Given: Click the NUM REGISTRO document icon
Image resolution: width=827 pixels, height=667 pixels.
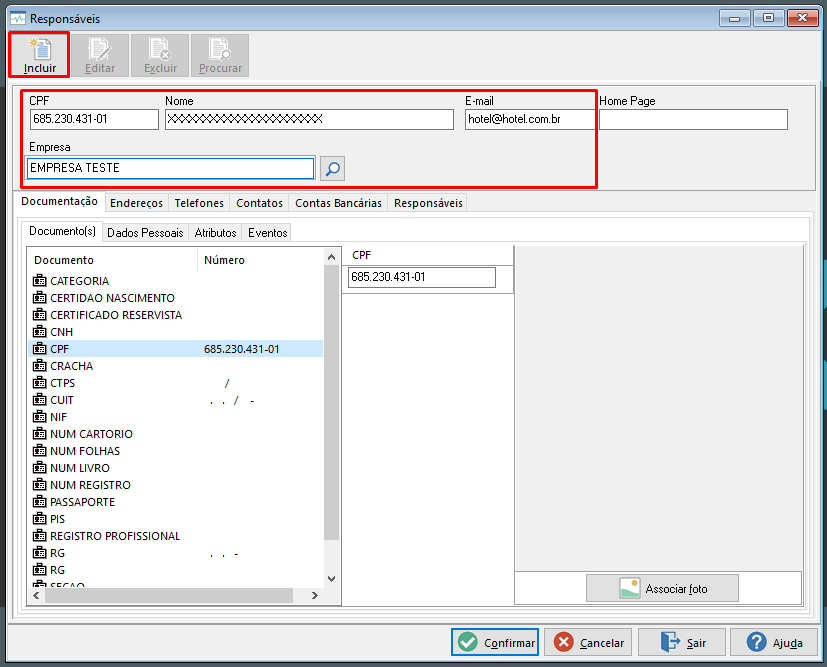Looking at the screenshot, I should click(x=40, y=485).
